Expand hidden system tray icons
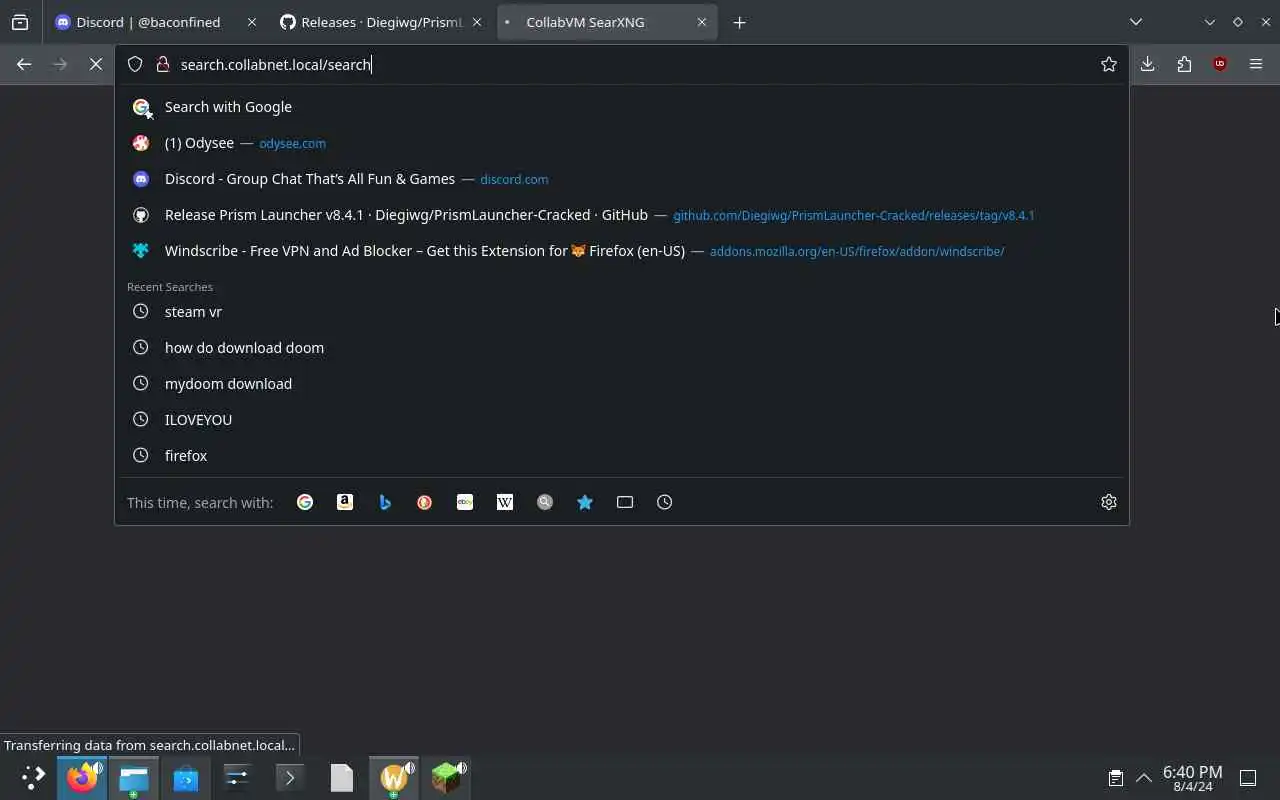The image size is (1280, 800). 1144,778
